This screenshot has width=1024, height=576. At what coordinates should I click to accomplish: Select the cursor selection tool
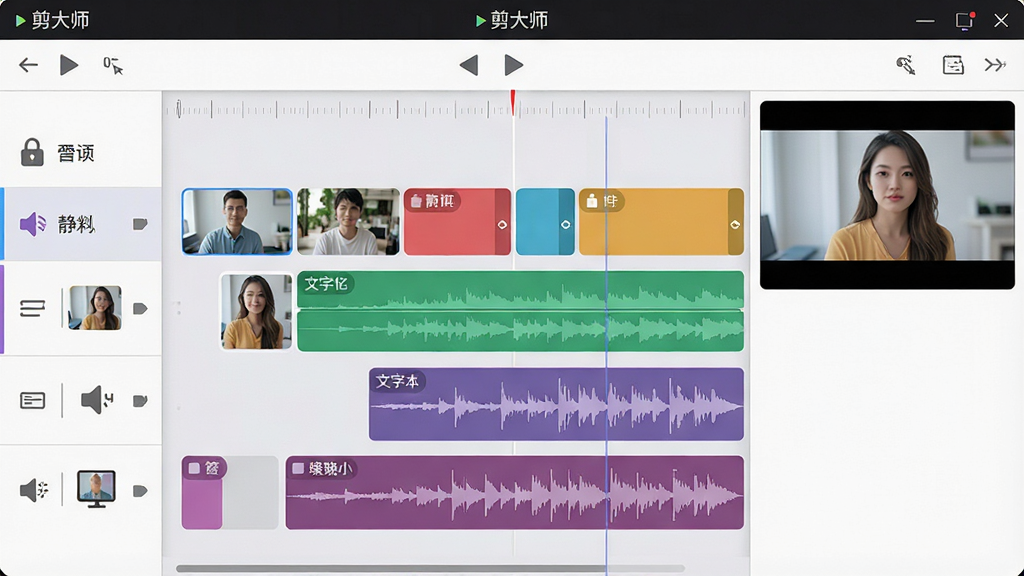coord(112,65)
